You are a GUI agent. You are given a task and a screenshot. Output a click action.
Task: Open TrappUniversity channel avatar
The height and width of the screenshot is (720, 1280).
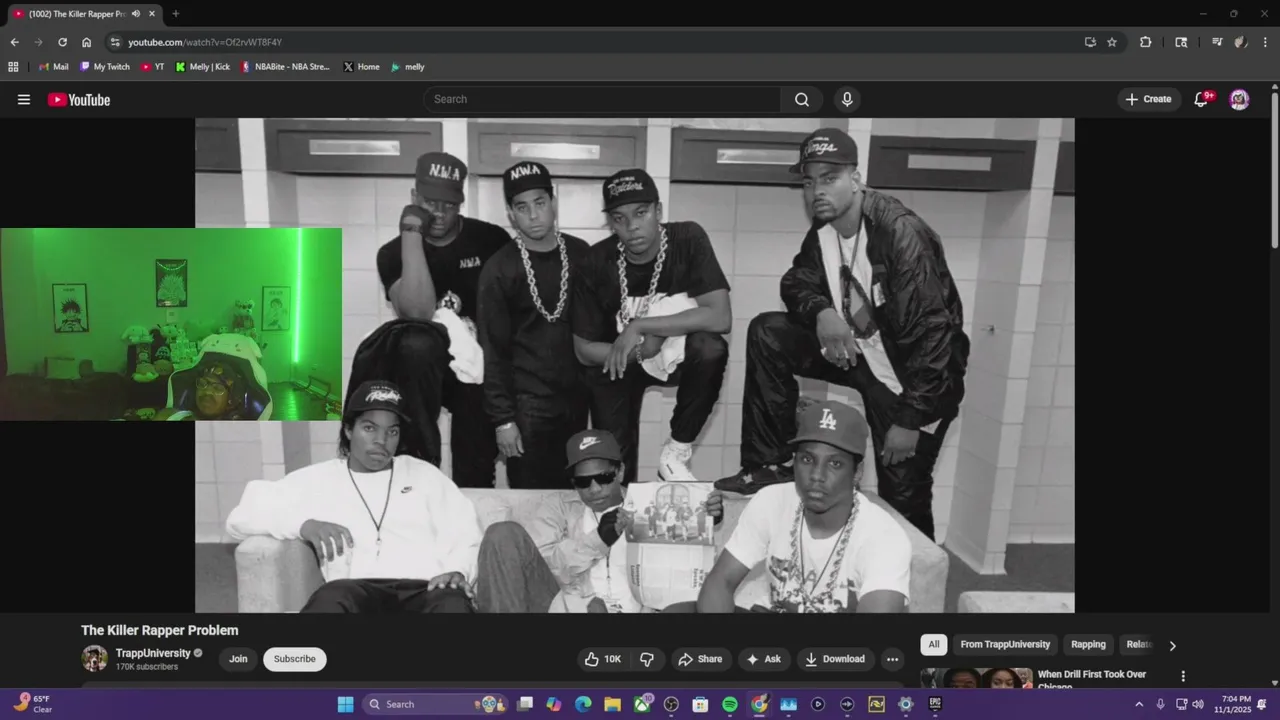click(x=94, y=658)
